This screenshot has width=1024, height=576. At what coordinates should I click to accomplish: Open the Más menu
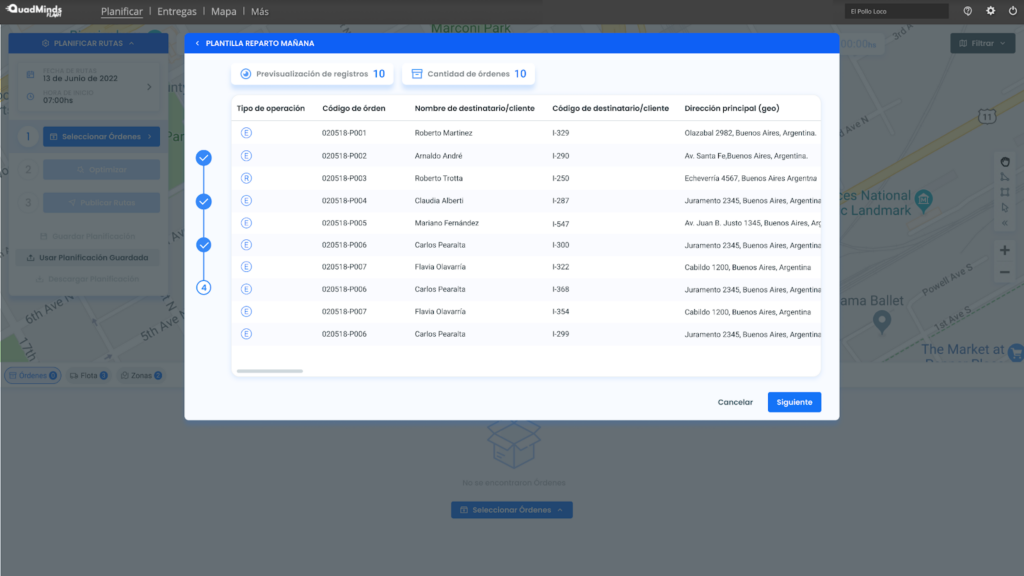259,11
